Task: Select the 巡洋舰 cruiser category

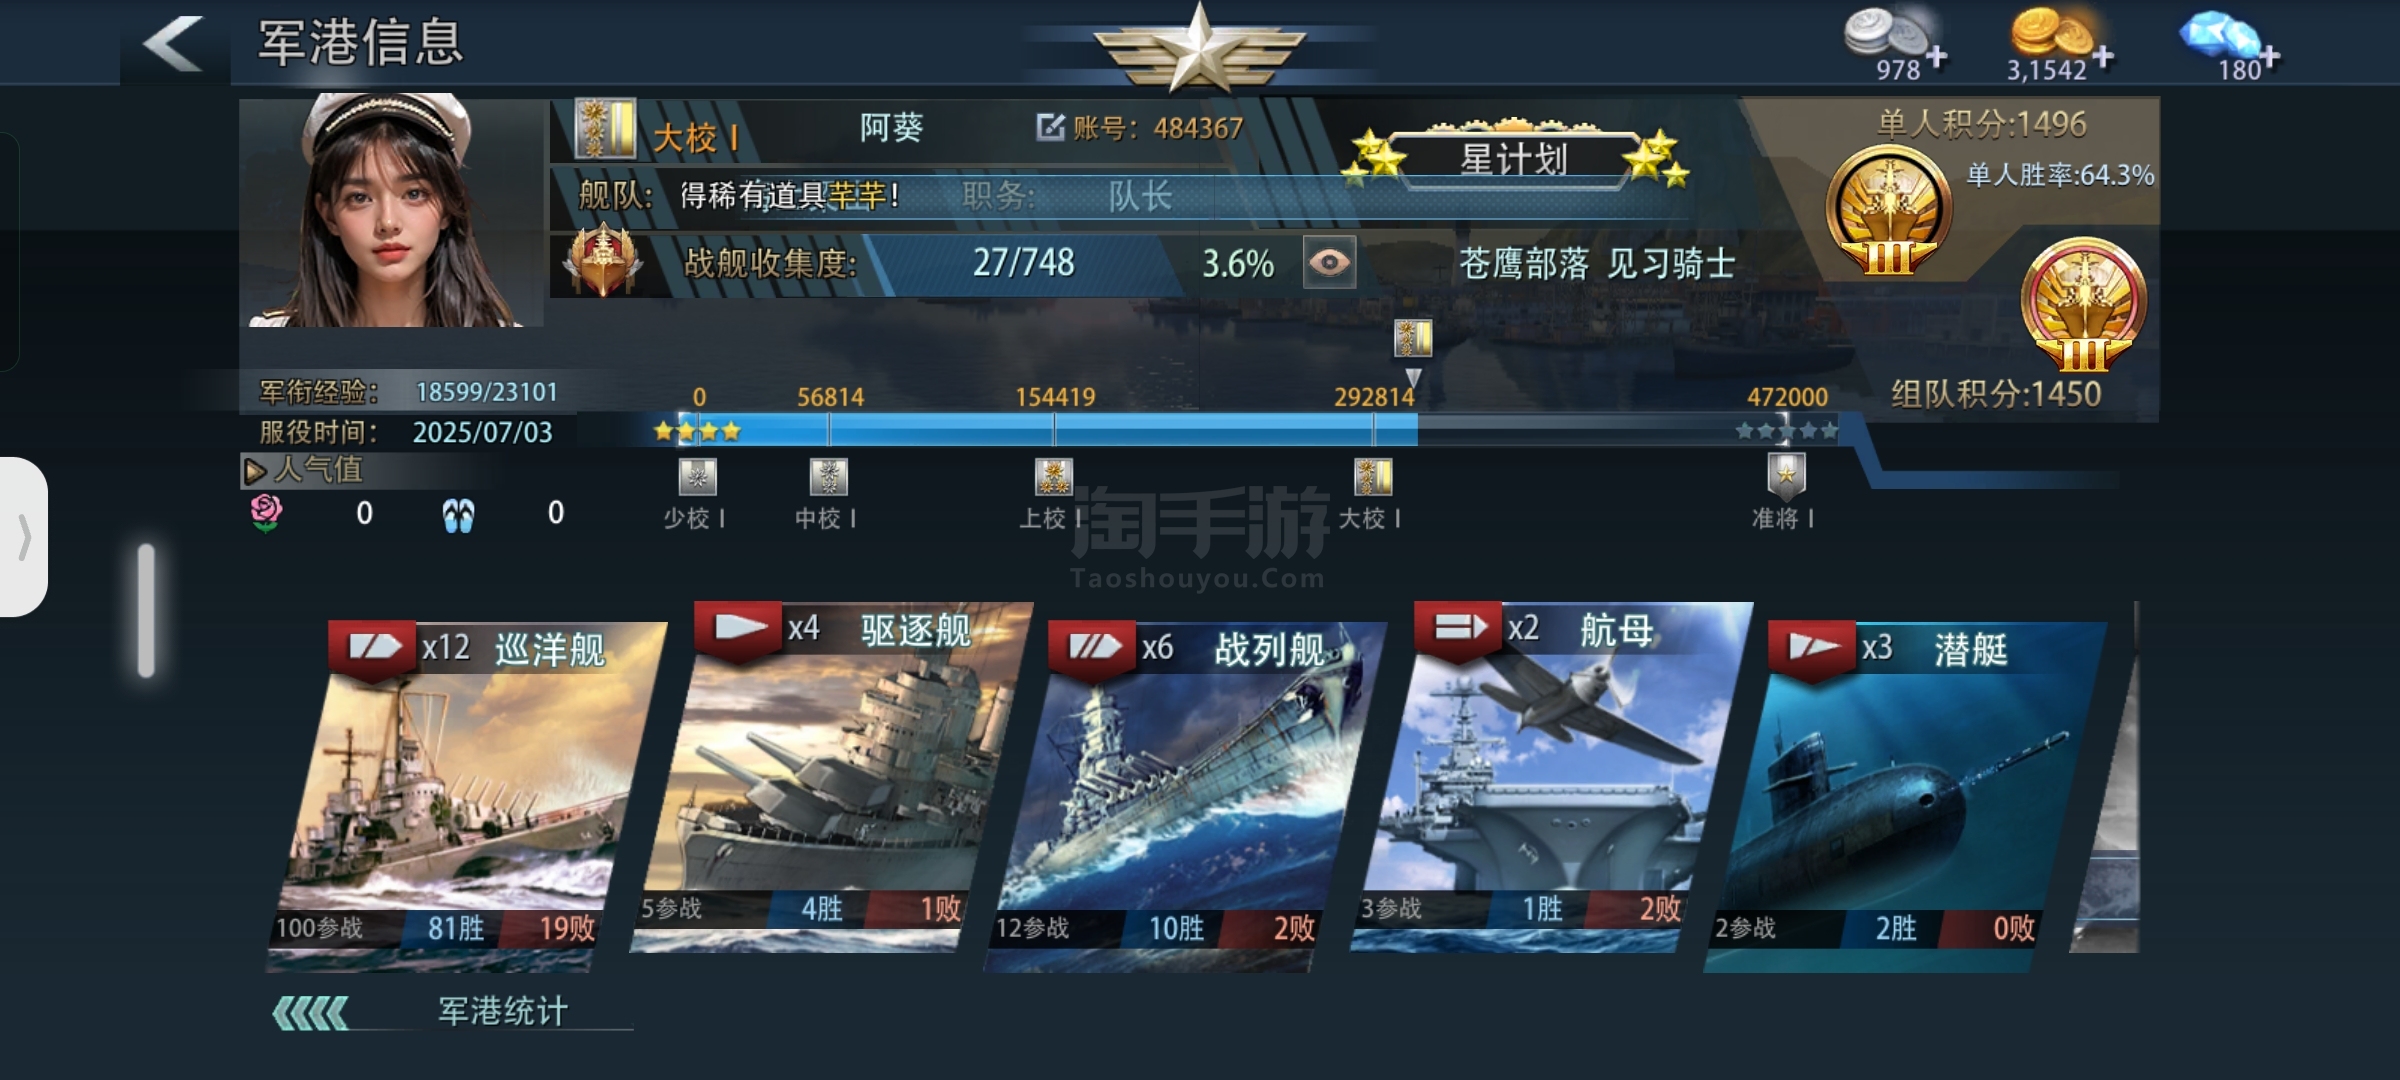Action: (468, 796)
